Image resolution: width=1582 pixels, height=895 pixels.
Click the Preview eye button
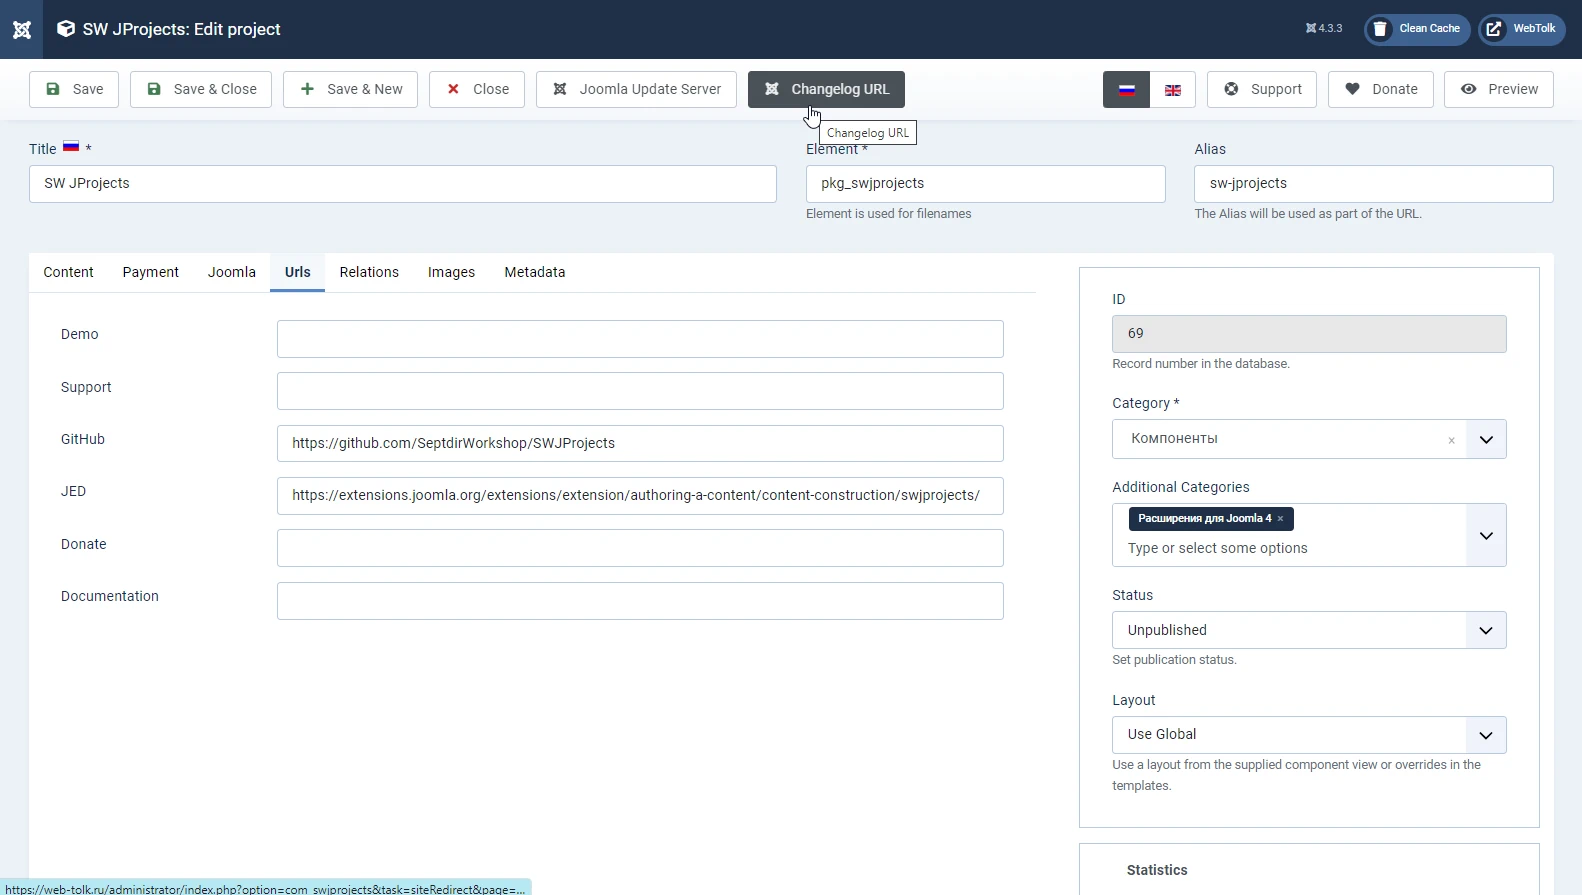(1498, 89)
